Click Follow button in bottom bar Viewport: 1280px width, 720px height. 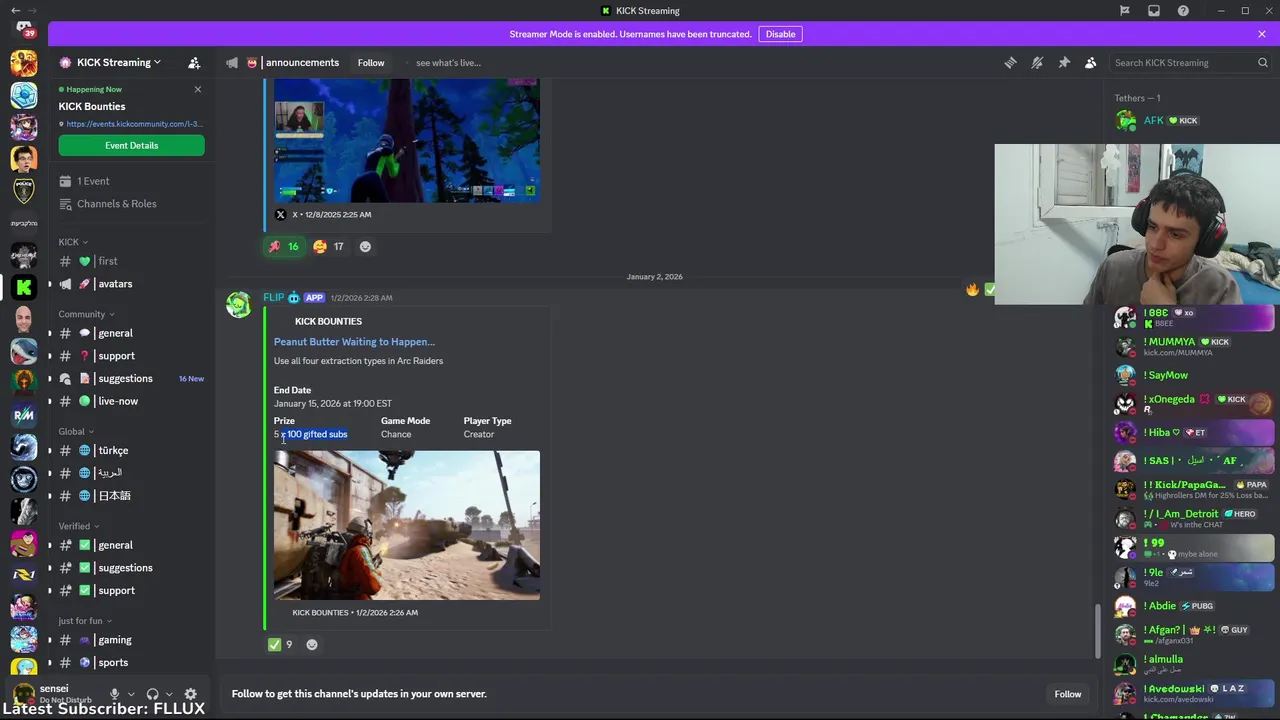click(1067, 694)
